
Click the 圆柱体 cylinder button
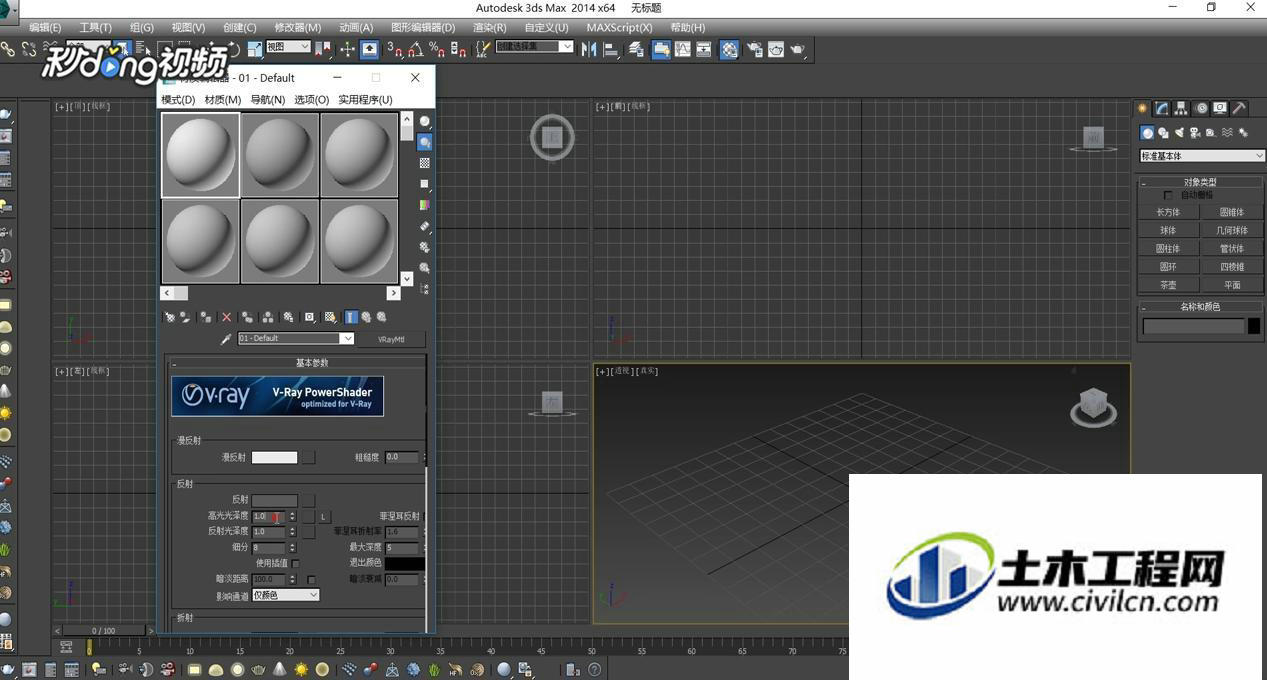pos(1168,248)
